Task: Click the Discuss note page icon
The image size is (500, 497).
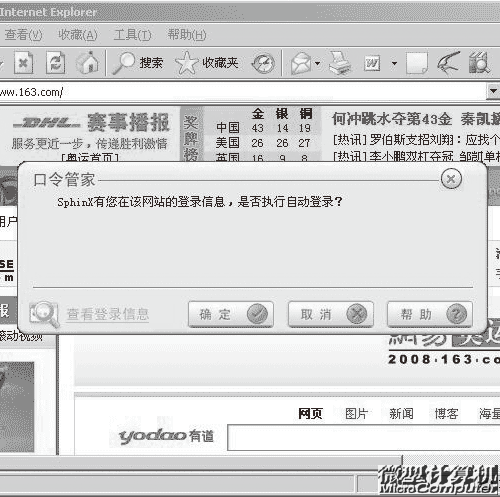Action: tap(417, 63)
